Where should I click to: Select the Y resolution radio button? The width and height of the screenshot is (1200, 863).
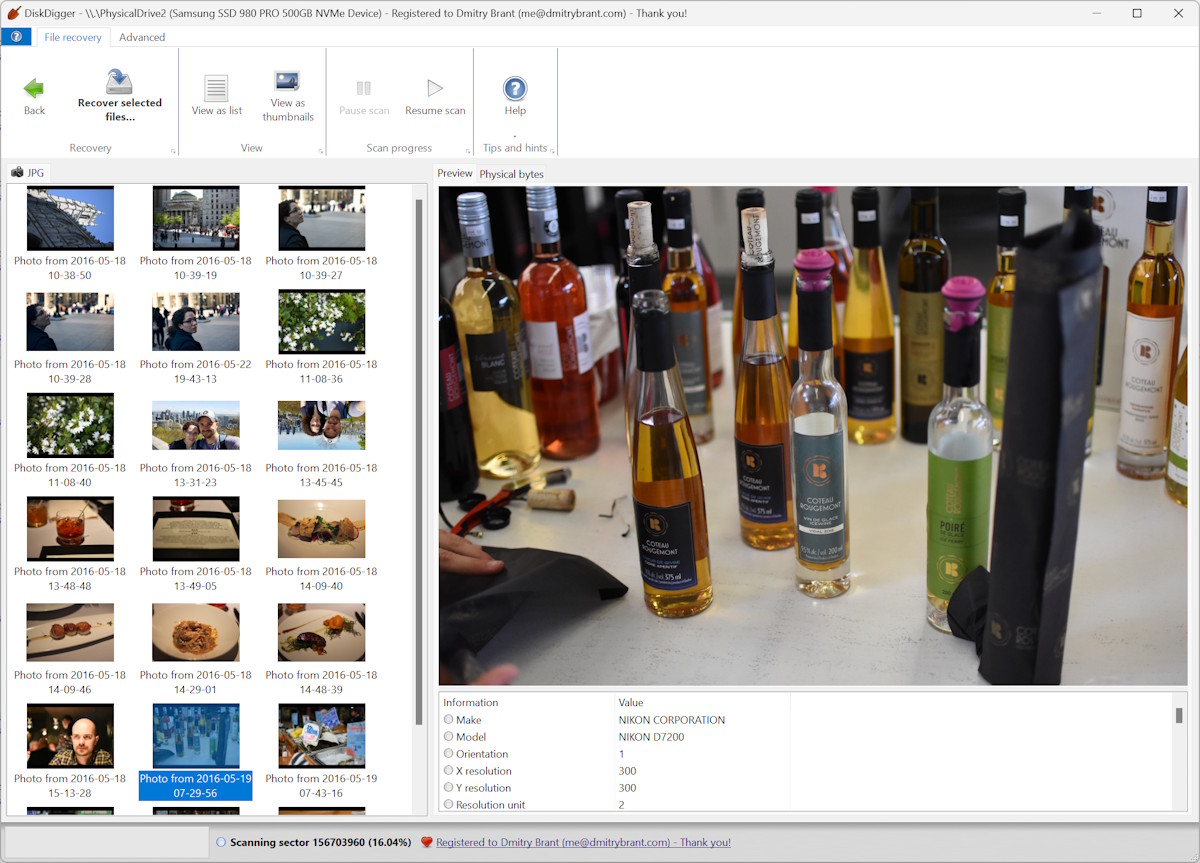pyautogui.click(x=448, y=788)
